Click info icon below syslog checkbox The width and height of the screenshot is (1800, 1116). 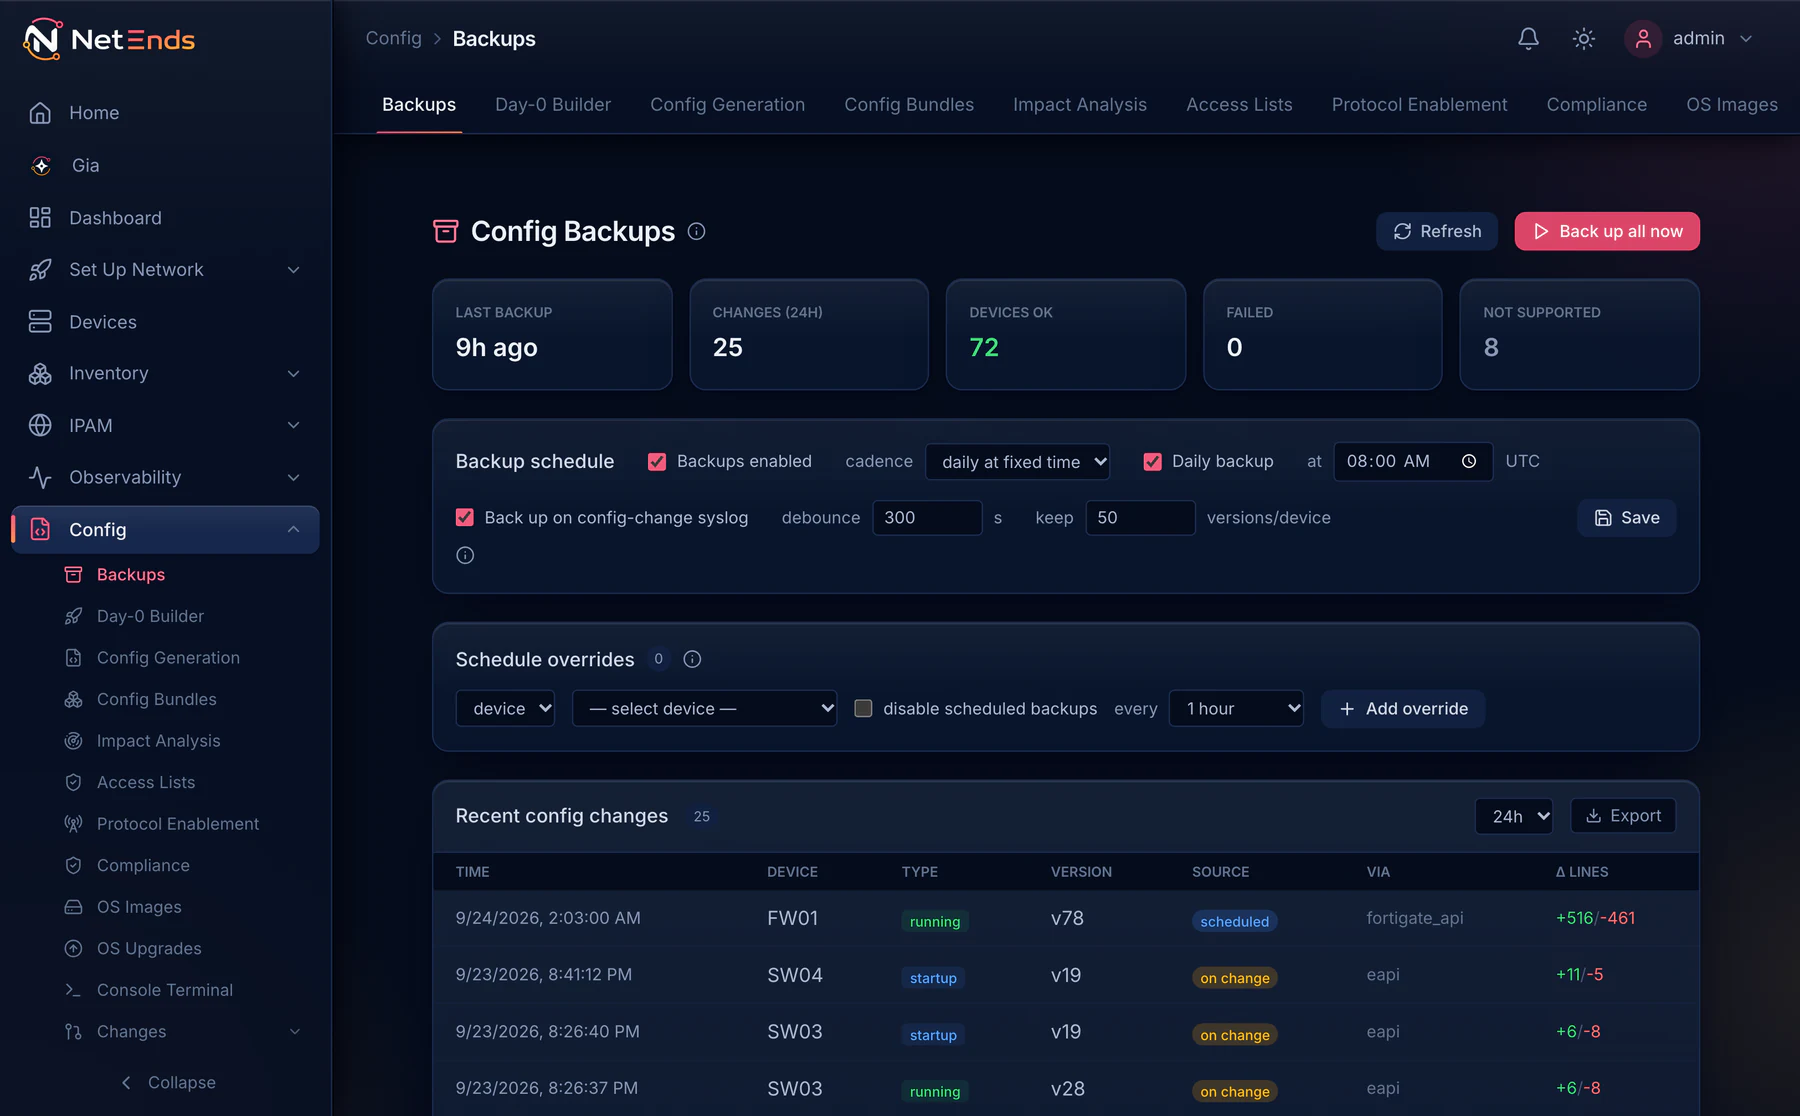coord(465,555)
